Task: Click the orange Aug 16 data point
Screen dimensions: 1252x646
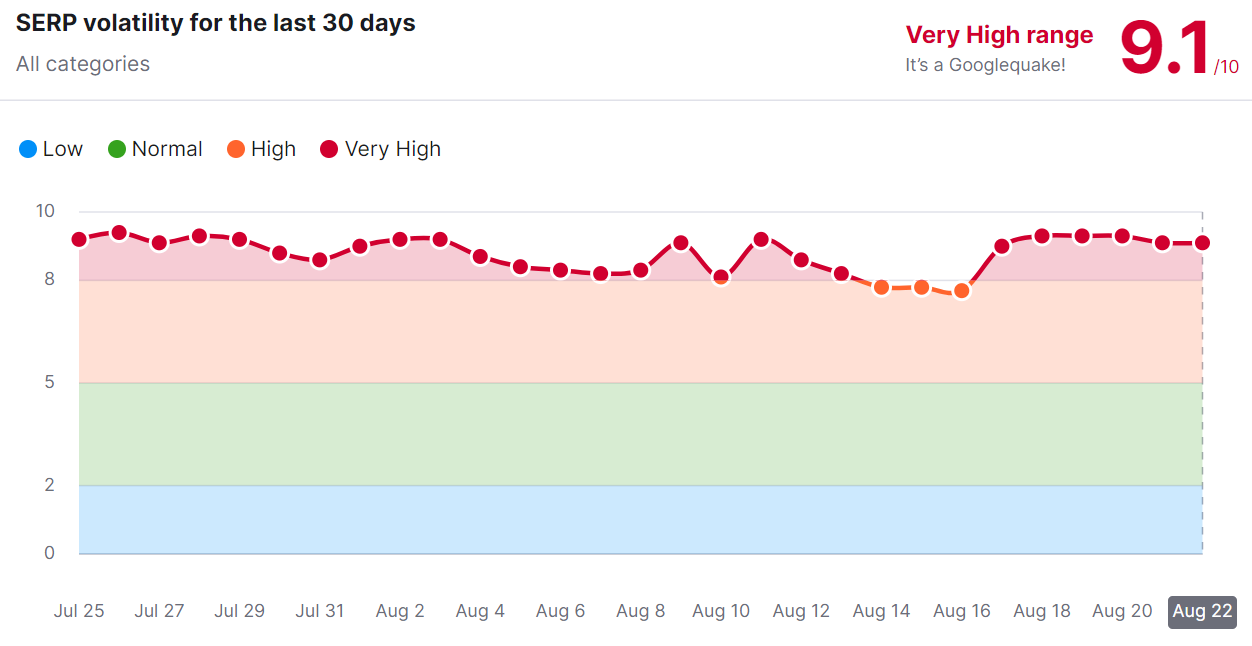Action: pos(962,291)
